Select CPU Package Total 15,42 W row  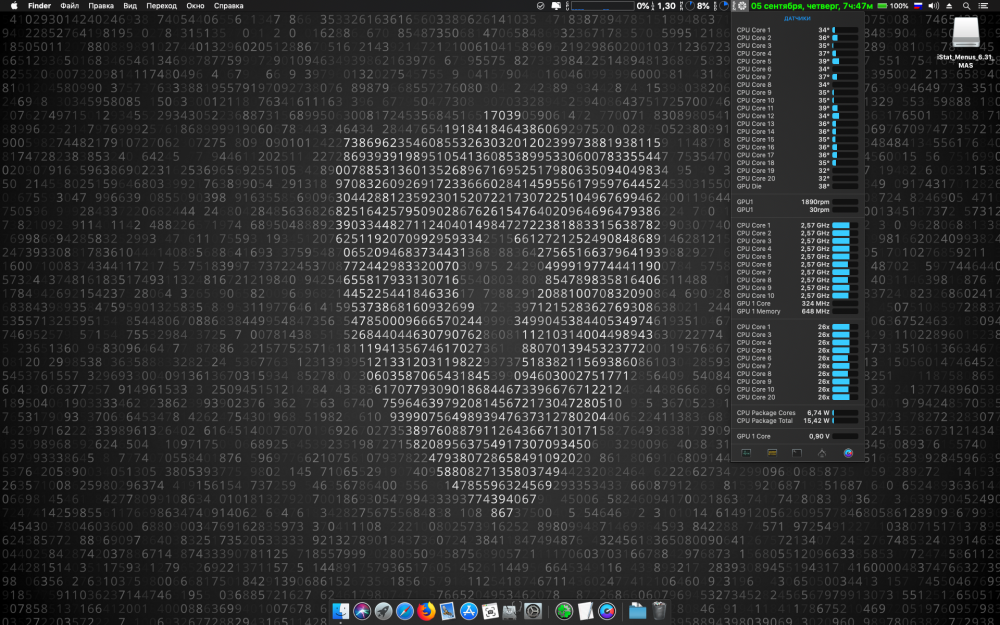pos(797,421)
